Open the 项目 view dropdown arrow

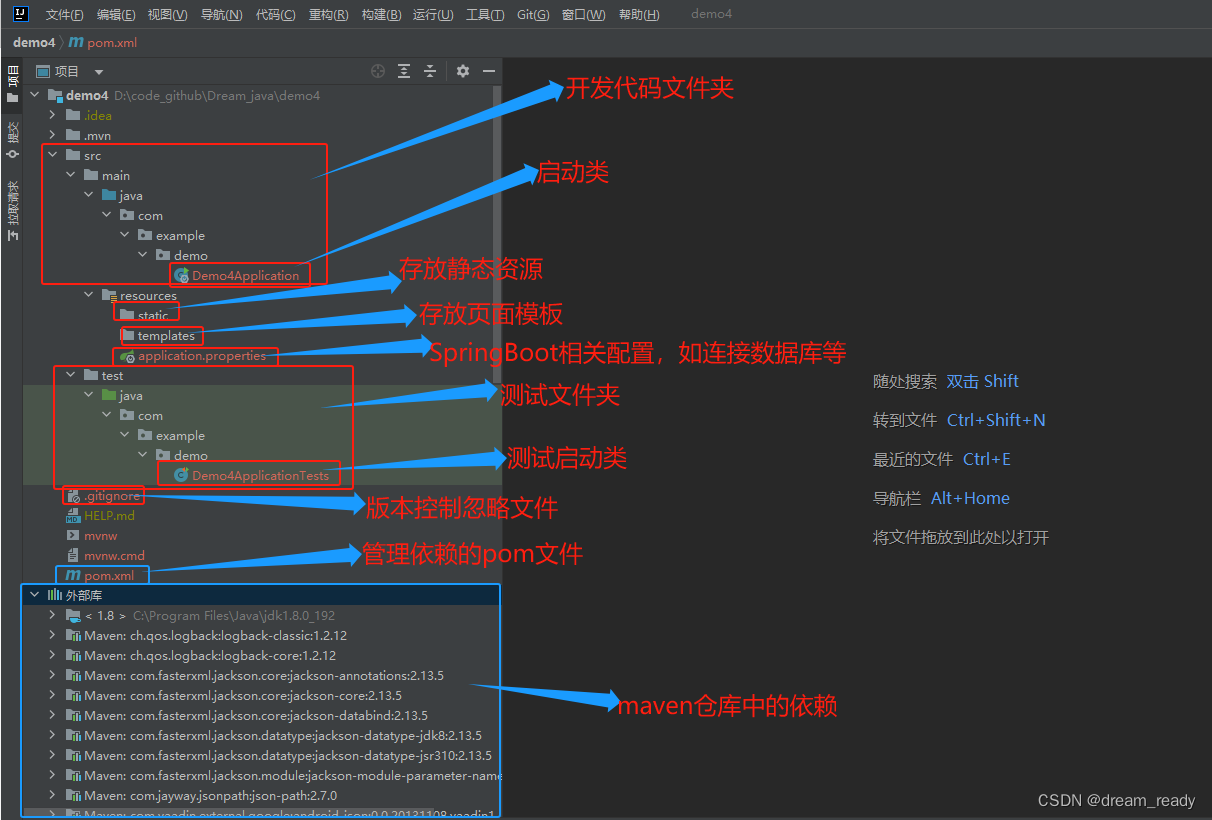tap(98, 71)
